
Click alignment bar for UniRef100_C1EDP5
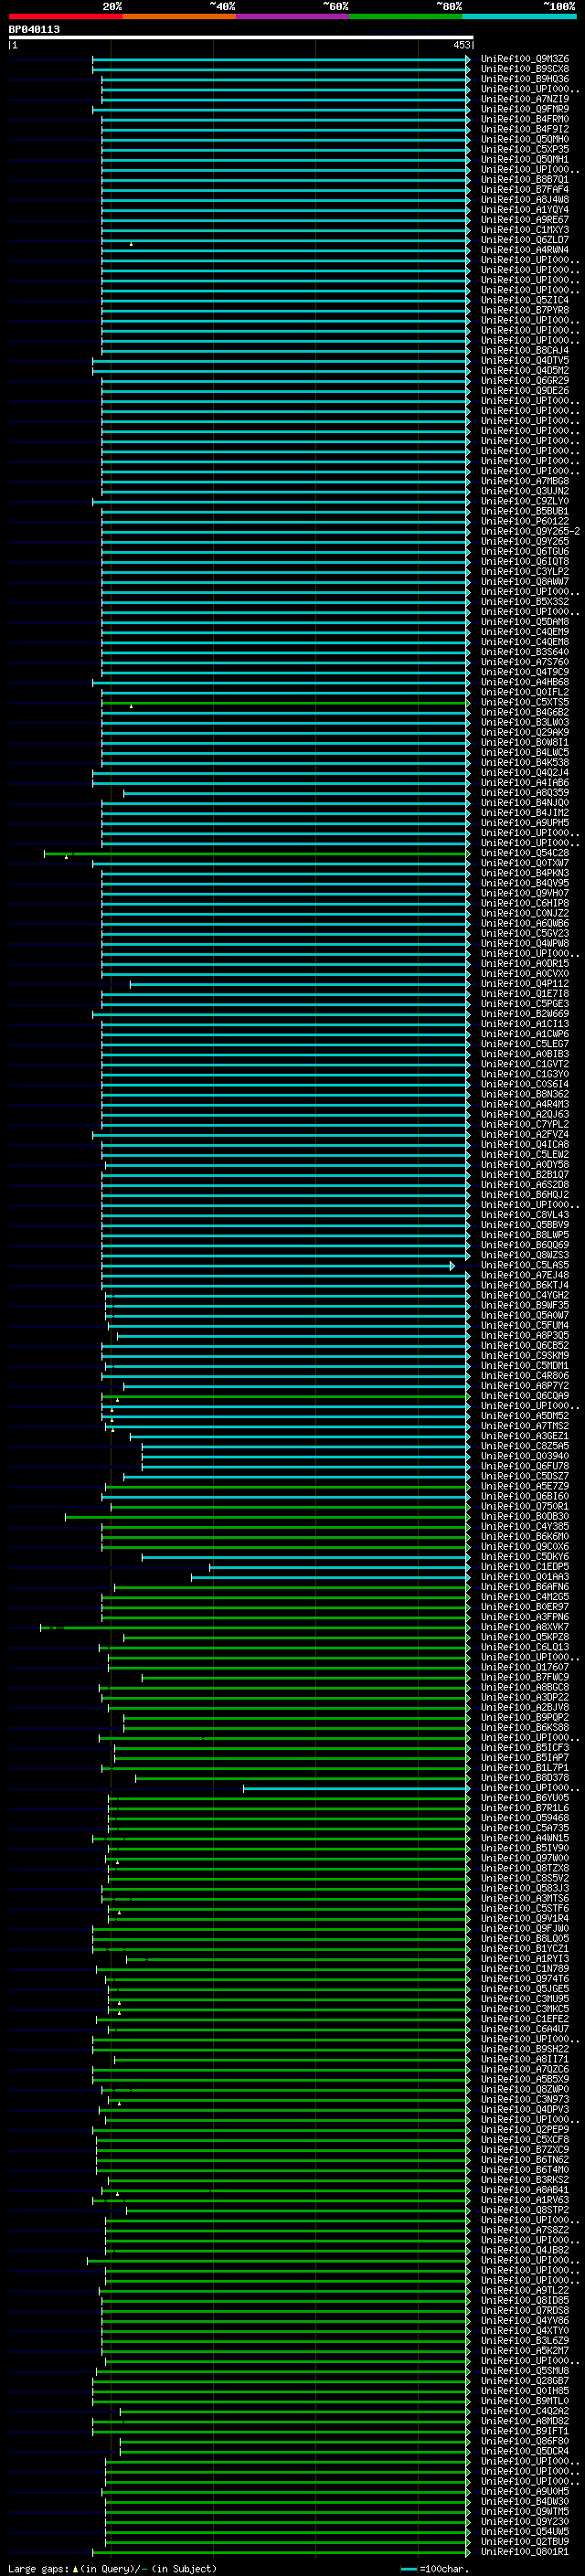coord(339,1567)
